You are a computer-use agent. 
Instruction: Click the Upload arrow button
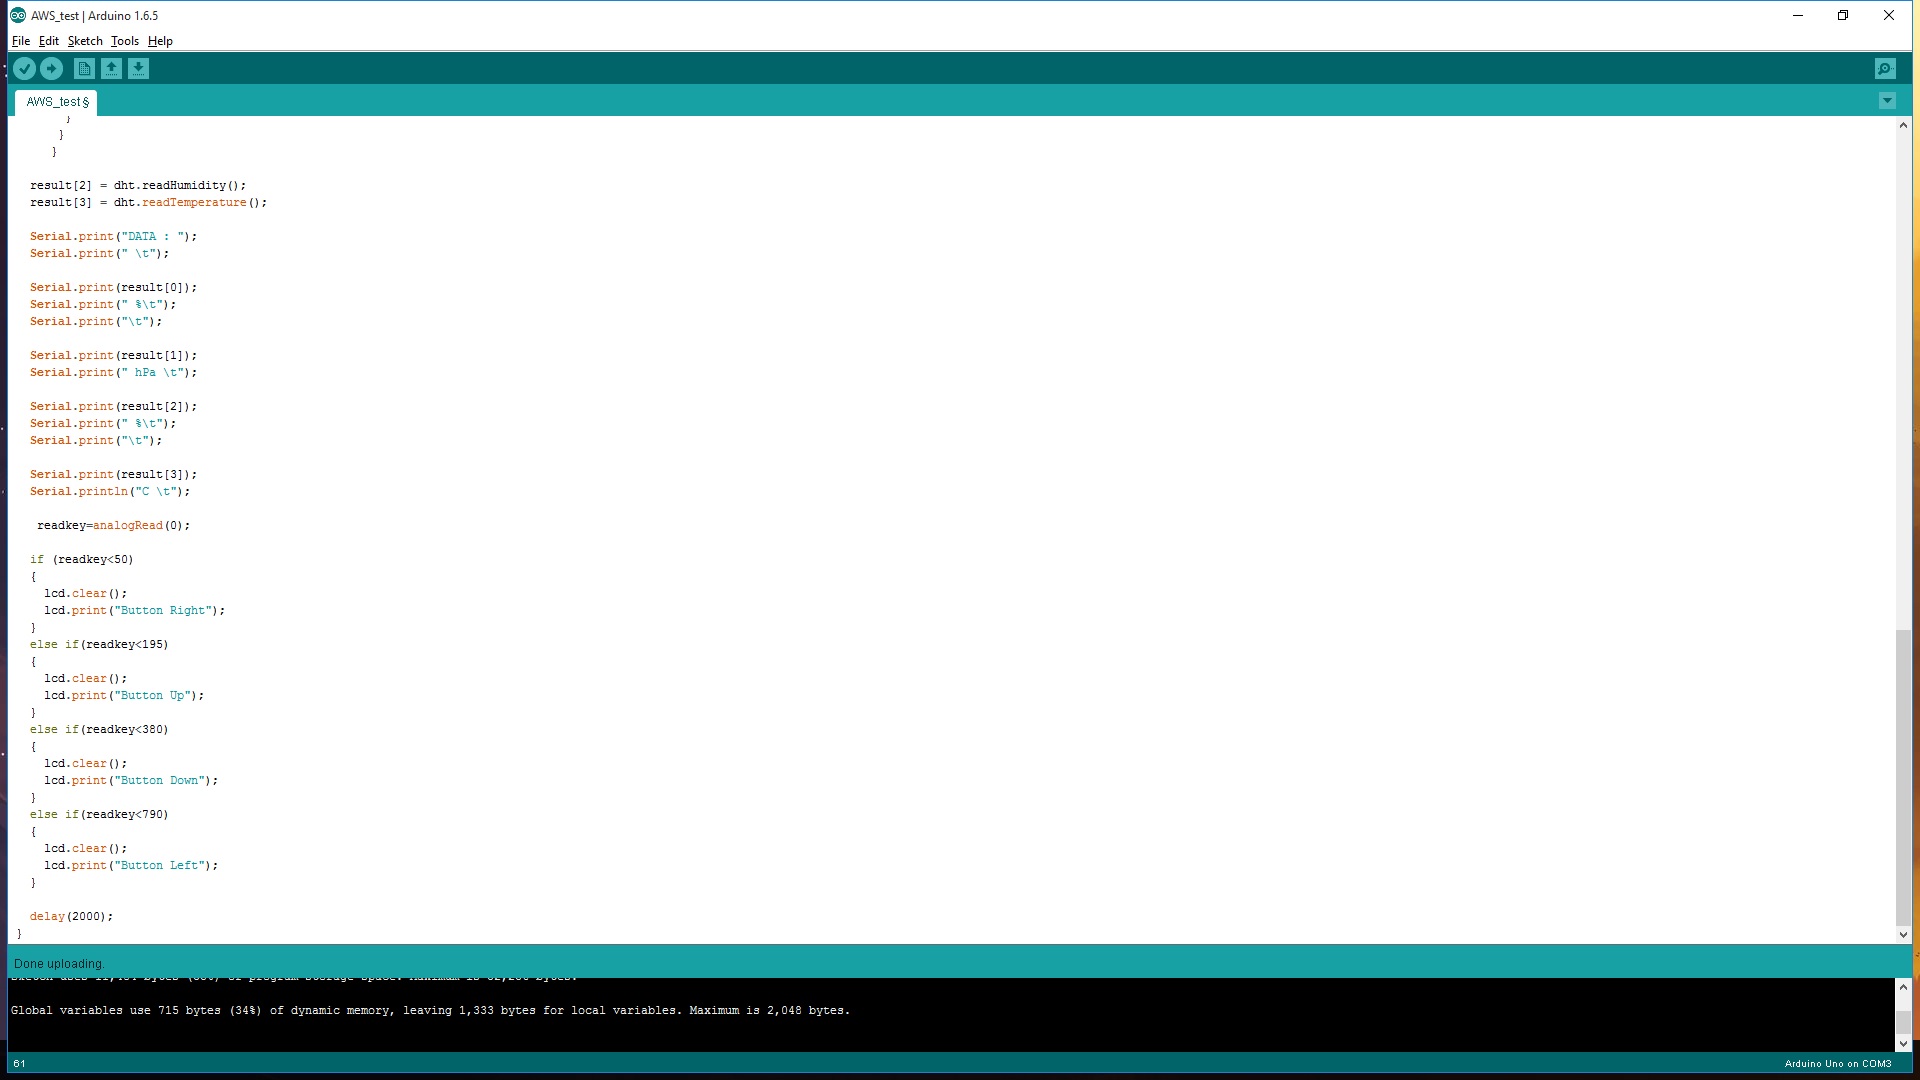click(x=52, y=69)
